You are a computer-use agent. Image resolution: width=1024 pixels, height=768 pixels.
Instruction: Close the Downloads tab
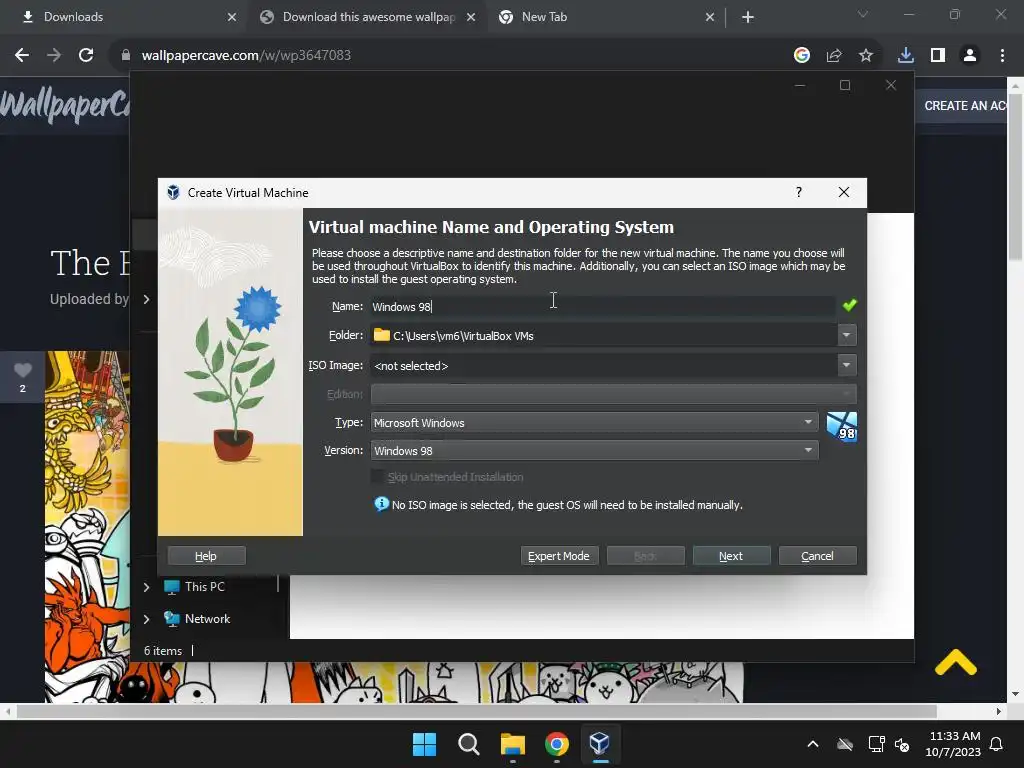232,17
